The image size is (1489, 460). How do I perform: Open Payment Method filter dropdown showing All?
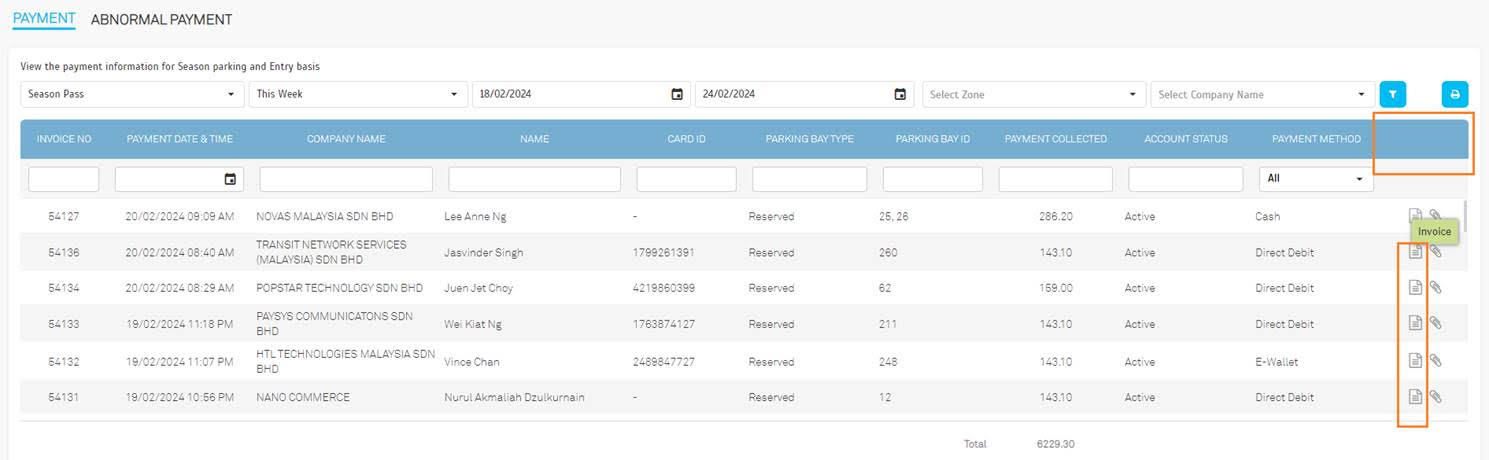point(1315,179)
